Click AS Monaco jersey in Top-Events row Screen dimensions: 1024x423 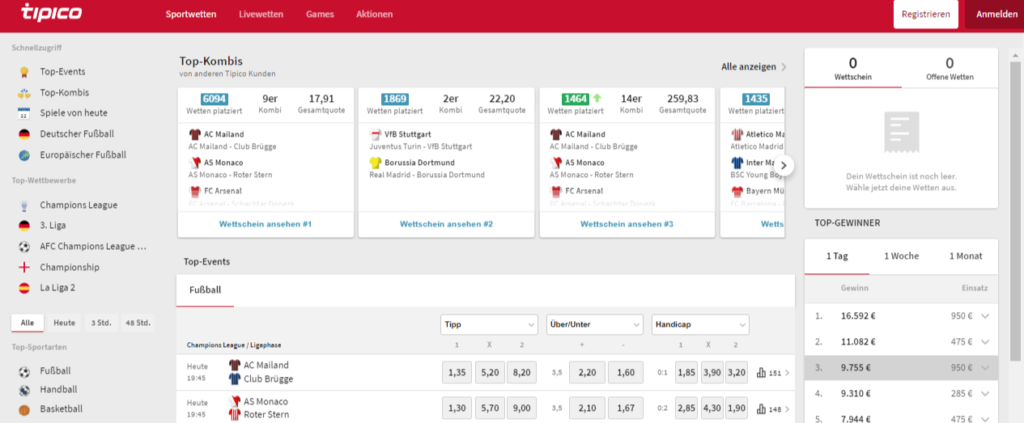[234, 401]
